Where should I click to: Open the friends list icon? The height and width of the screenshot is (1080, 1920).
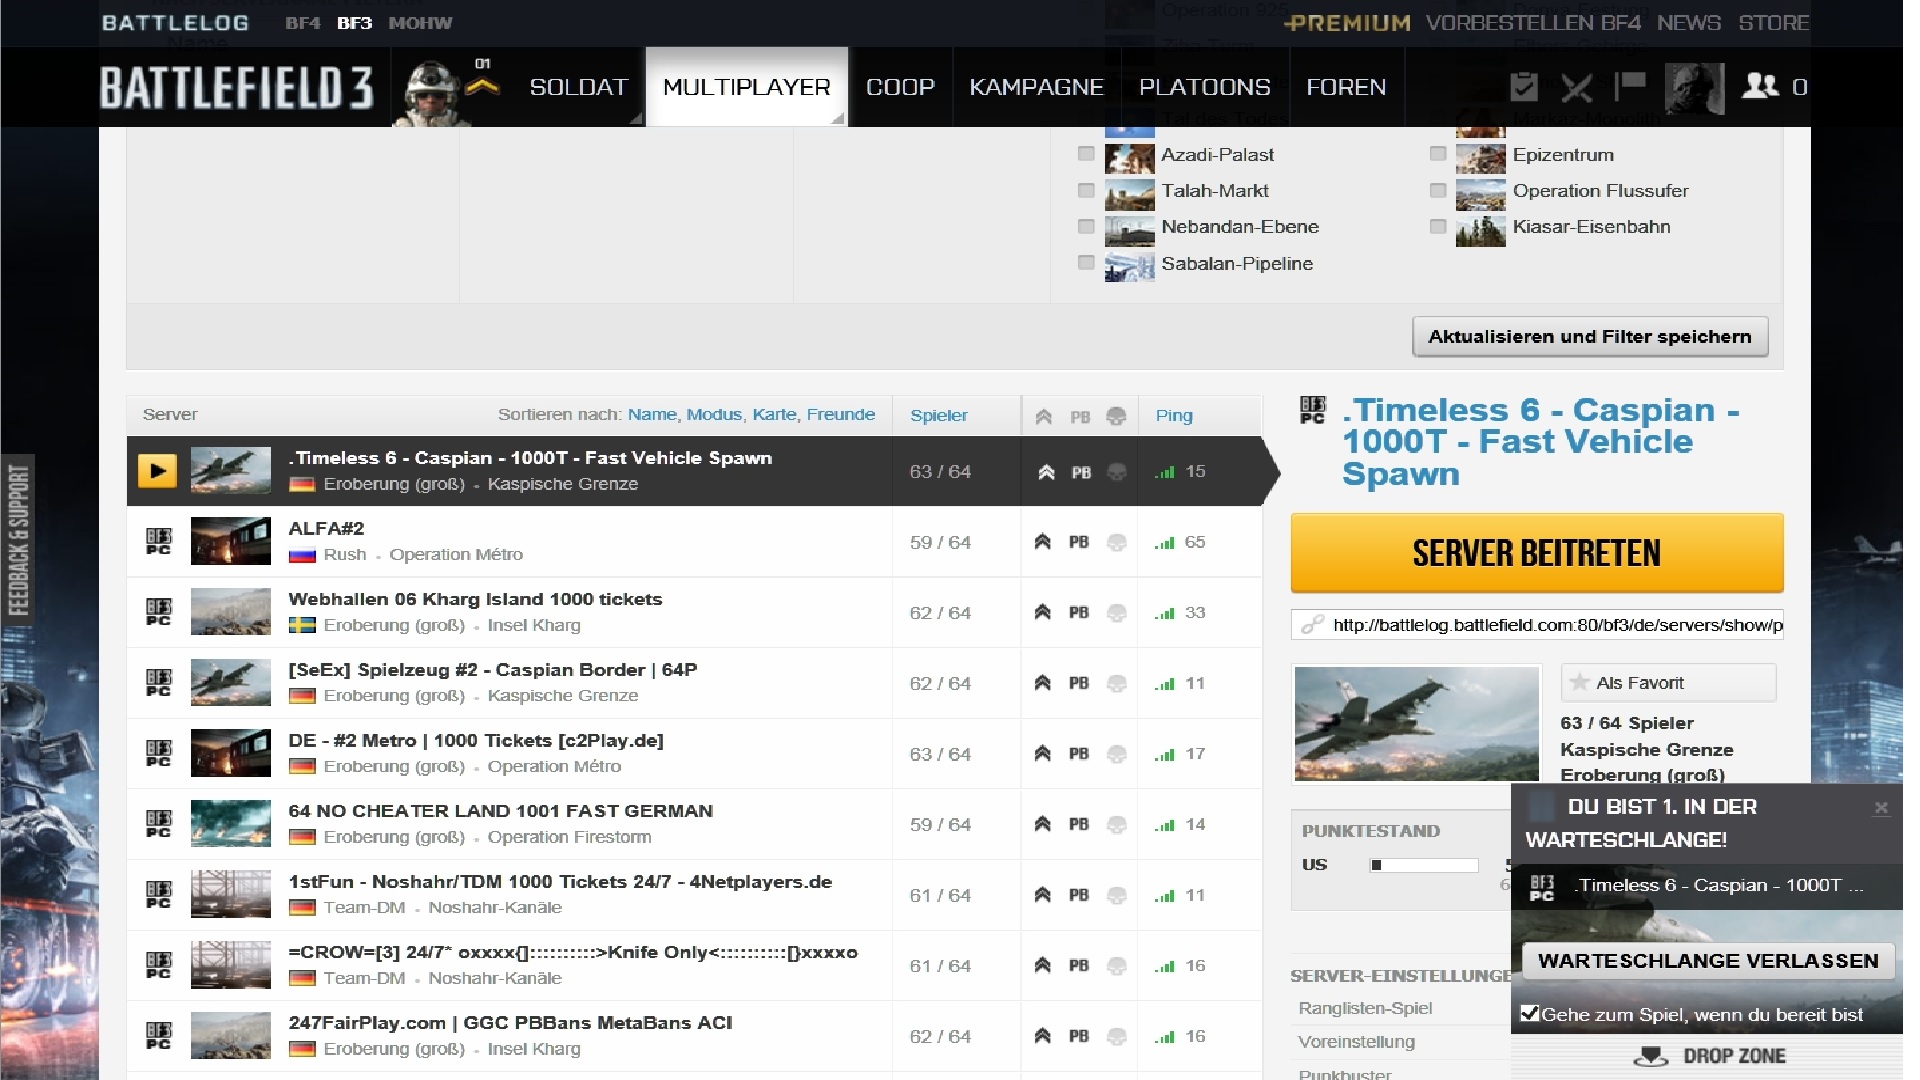point(1760,86)
